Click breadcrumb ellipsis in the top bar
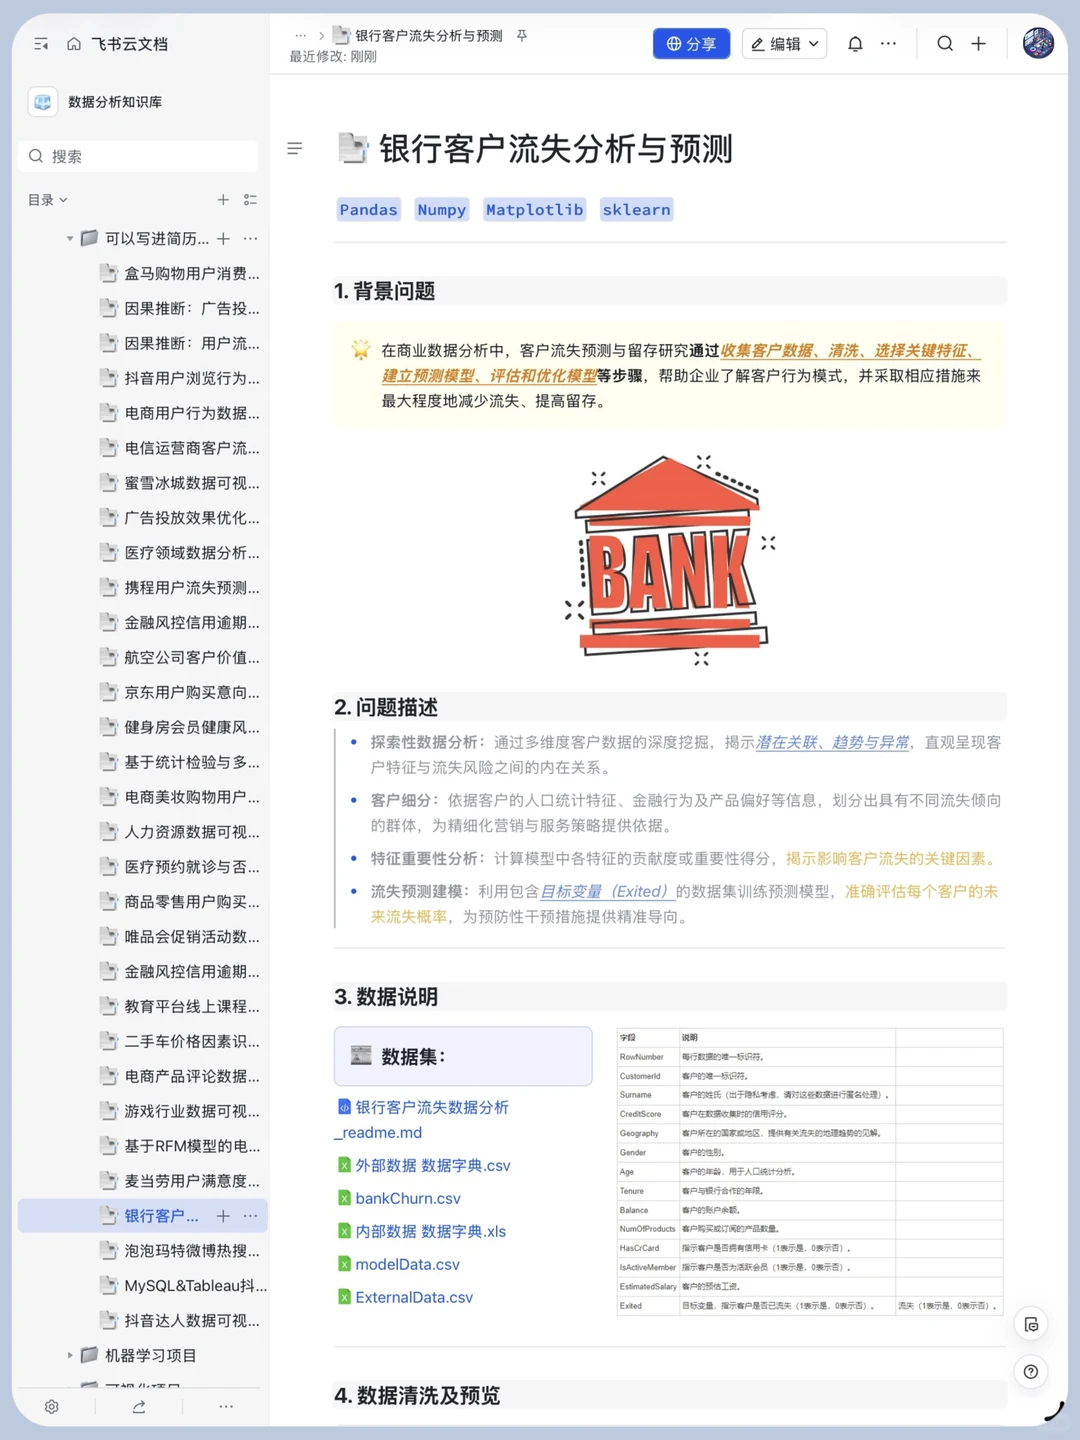 click(x=300, y=36)
